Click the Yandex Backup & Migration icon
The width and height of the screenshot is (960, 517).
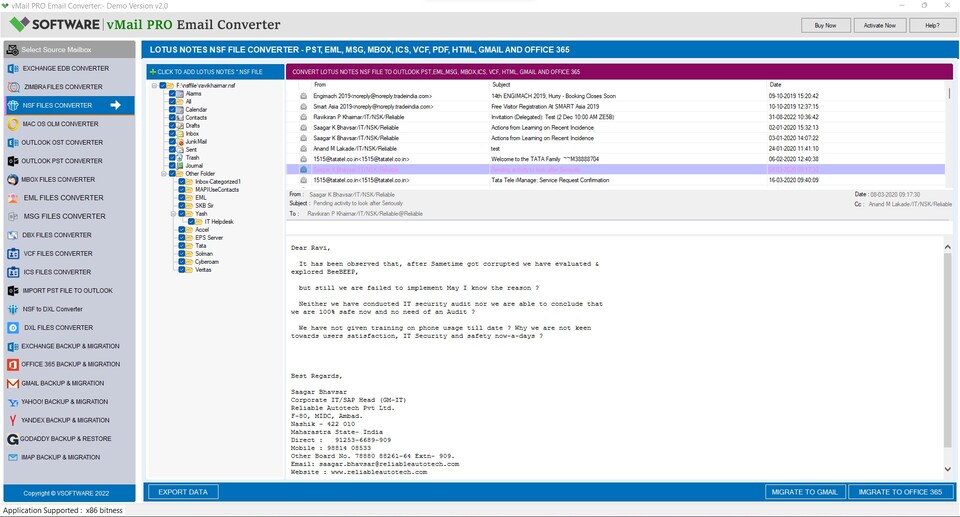13,420
